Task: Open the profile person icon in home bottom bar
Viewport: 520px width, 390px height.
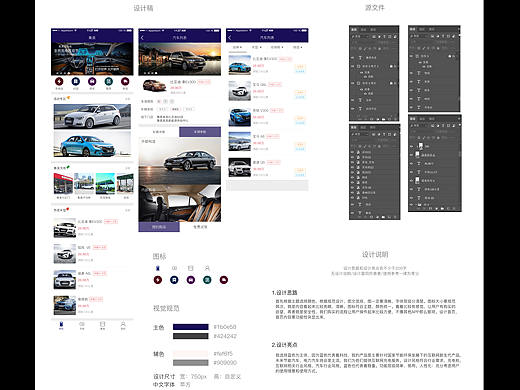Action: 123,325
